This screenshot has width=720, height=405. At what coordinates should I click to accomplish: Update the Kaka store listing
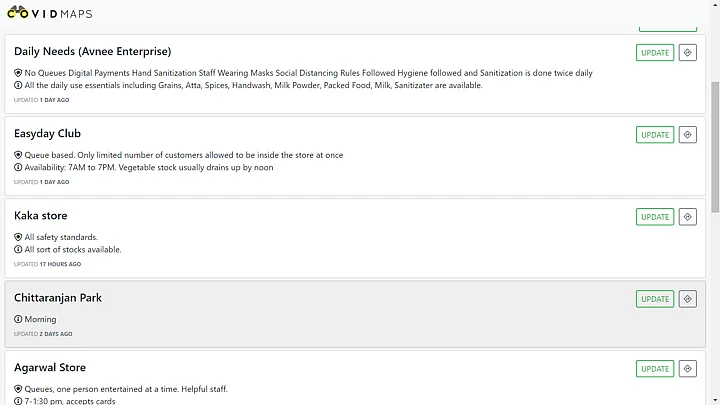655,217
